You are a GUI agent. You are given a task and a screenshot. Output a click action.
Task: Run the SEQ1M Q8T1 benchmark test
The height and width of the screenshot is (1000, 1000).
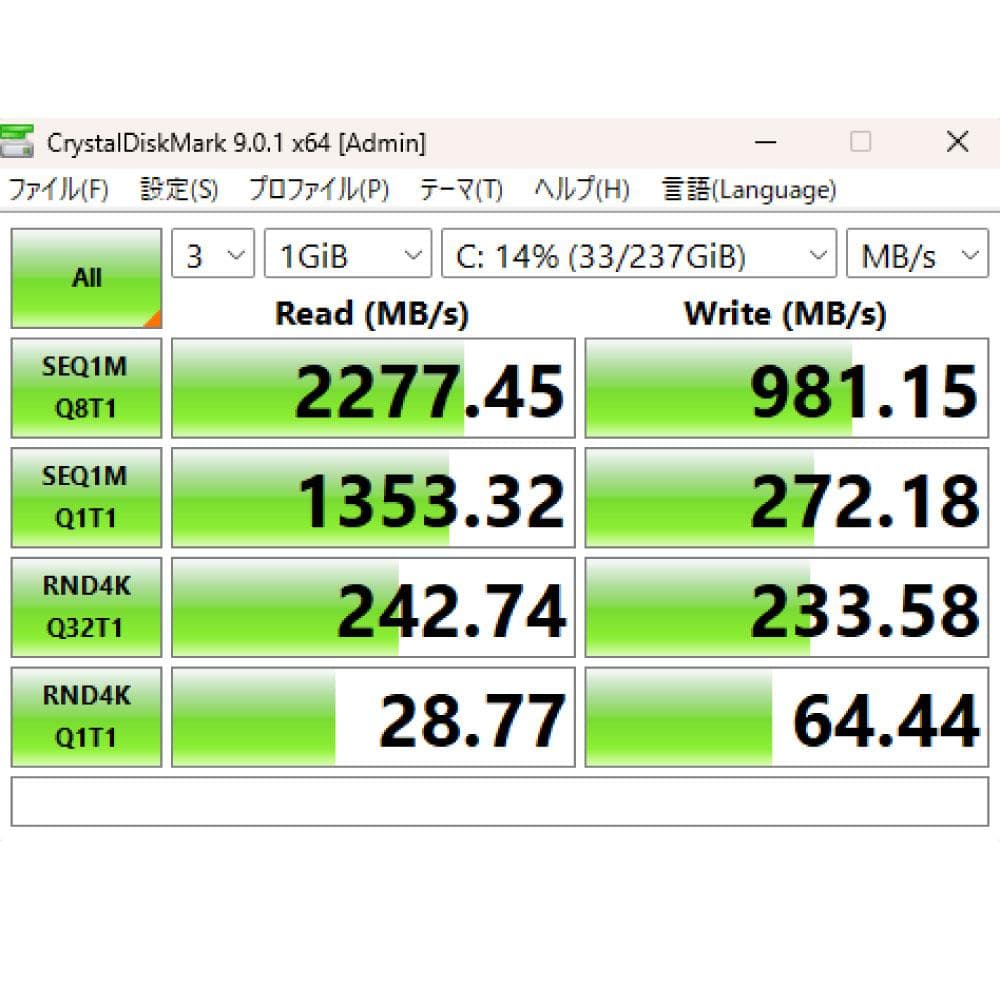click(85, 387)
